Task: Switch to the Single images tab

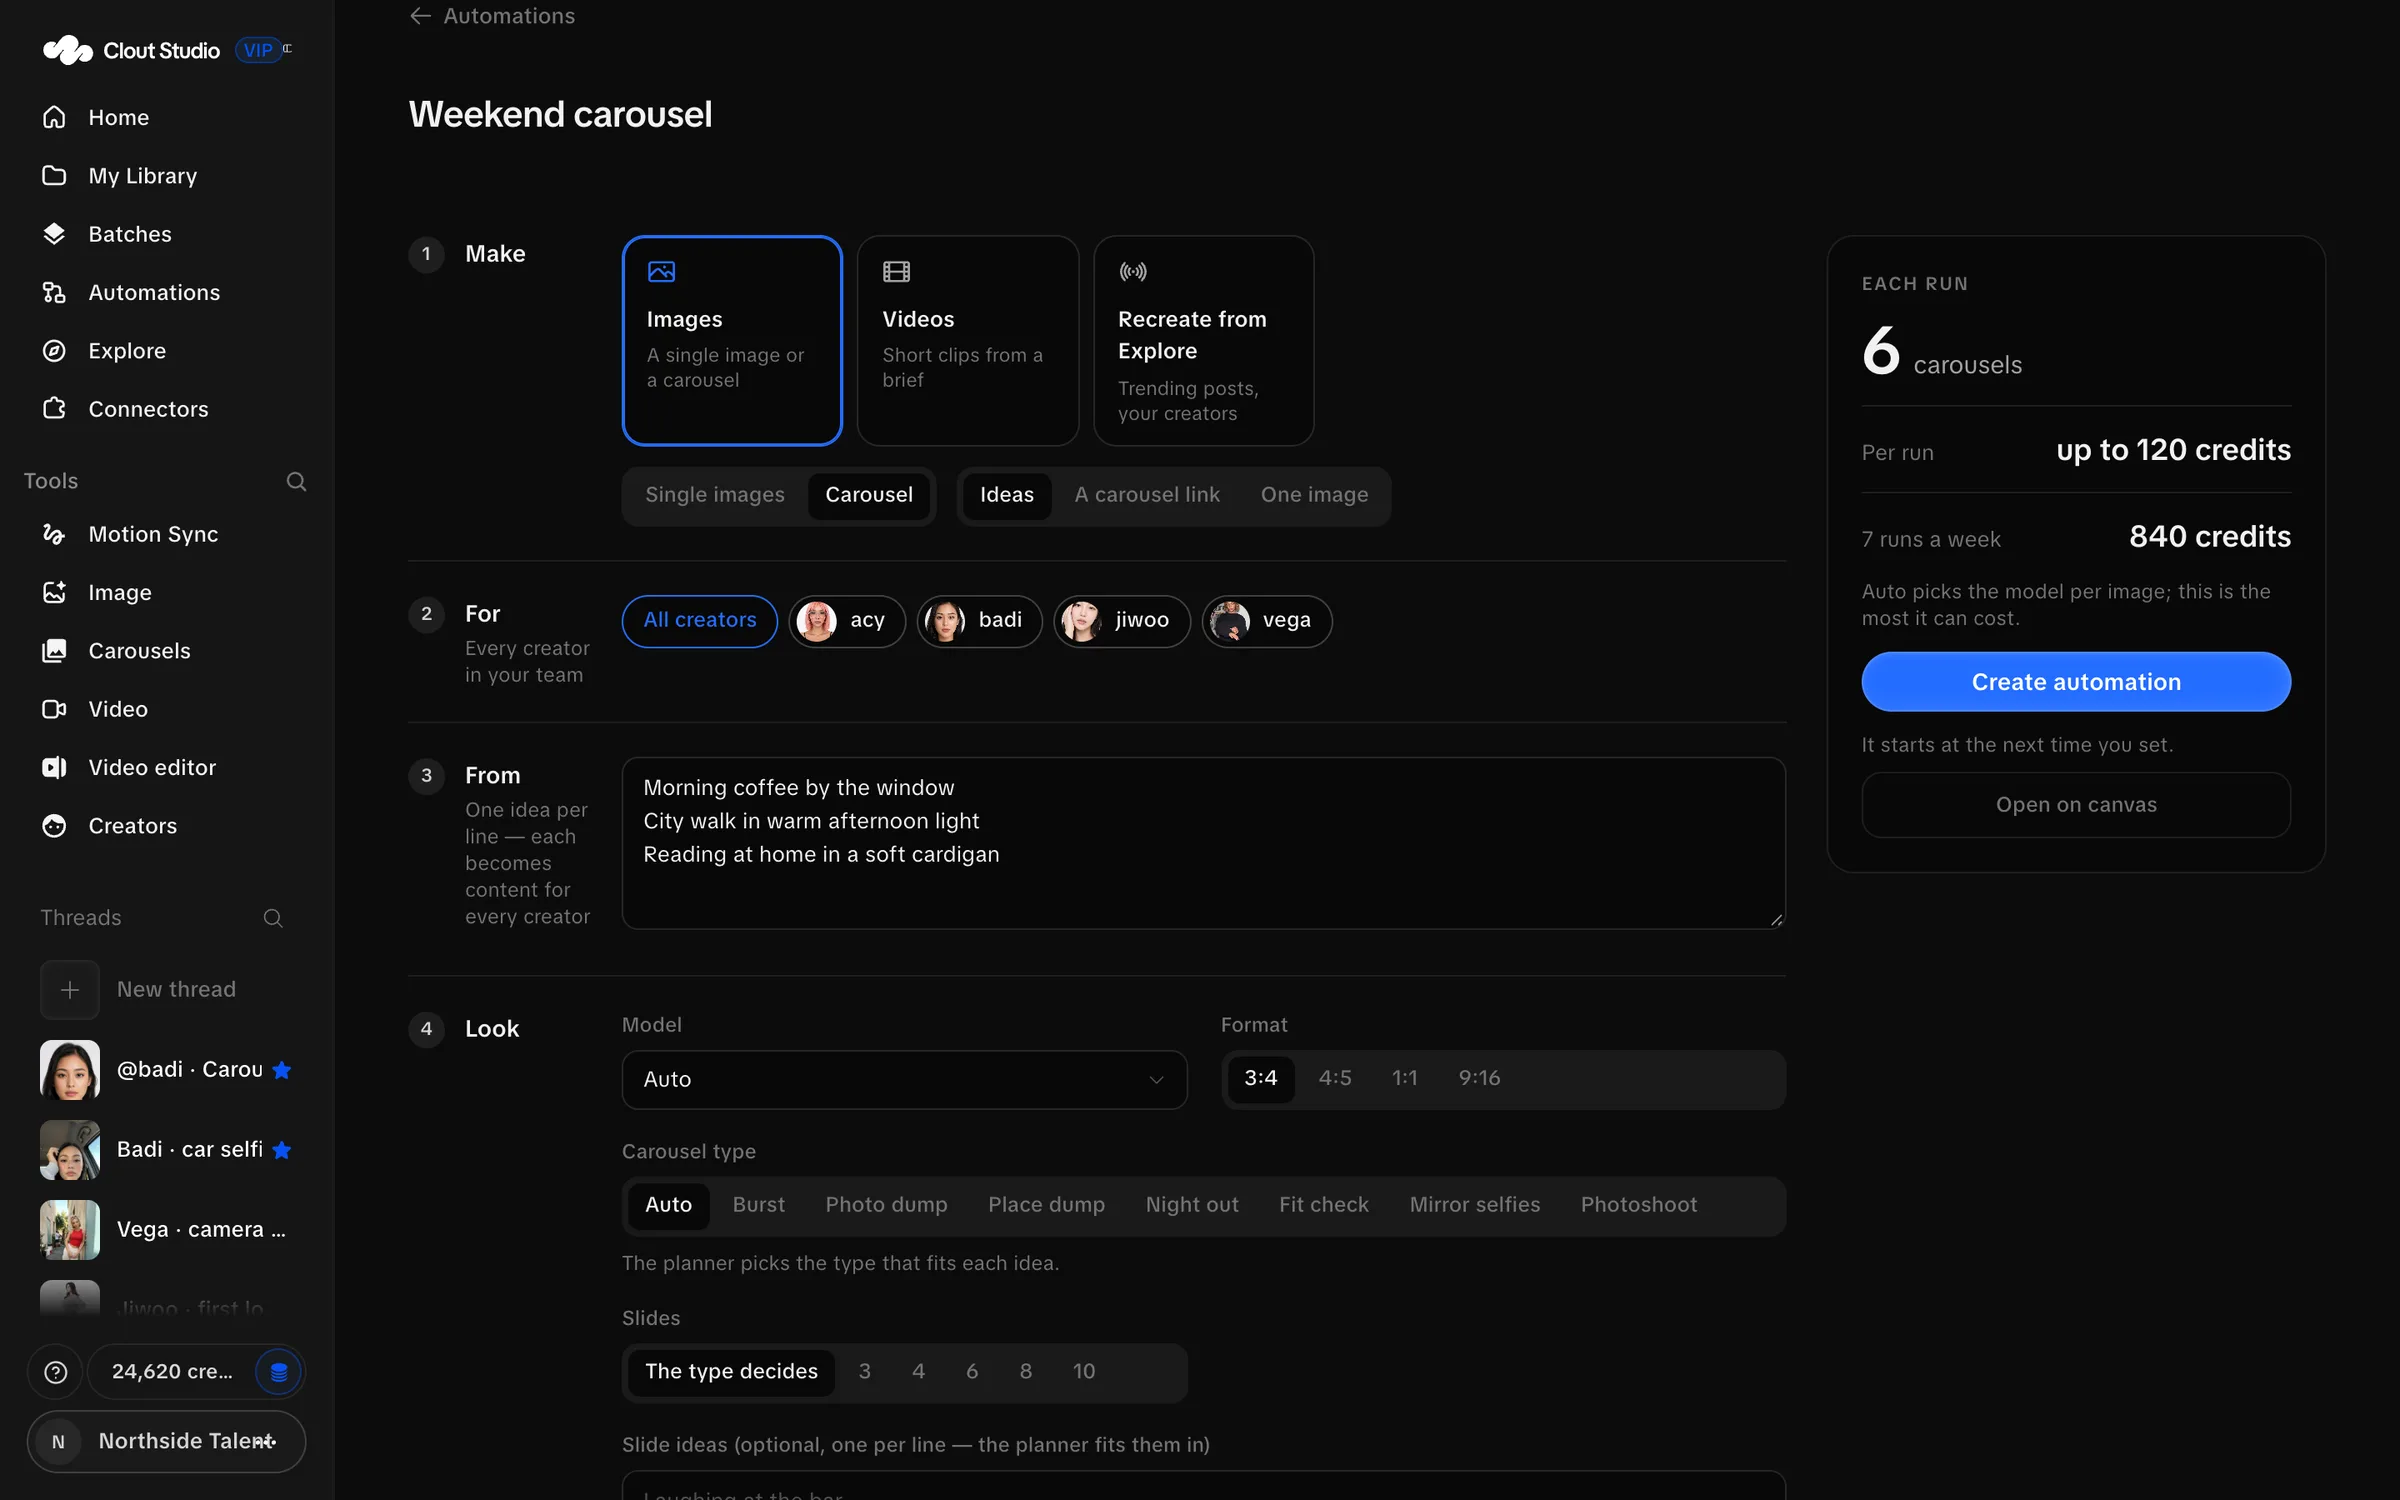Action: tap(715, 495)
